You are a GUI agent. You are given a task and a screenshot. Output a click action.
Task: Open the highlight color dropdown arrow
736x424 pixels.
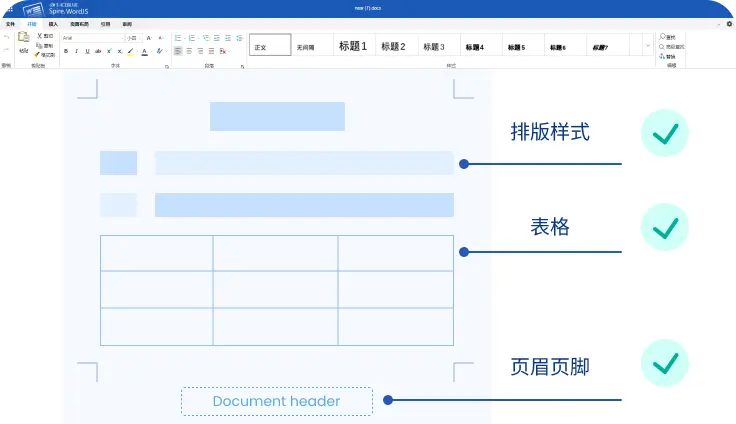click(x=137, y=52)
